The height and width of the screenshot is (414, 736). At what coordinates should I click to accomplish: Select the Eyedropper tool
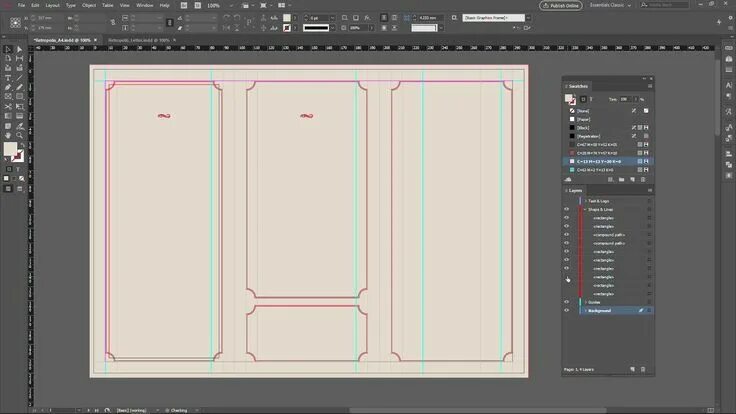[x=19, y=126]
